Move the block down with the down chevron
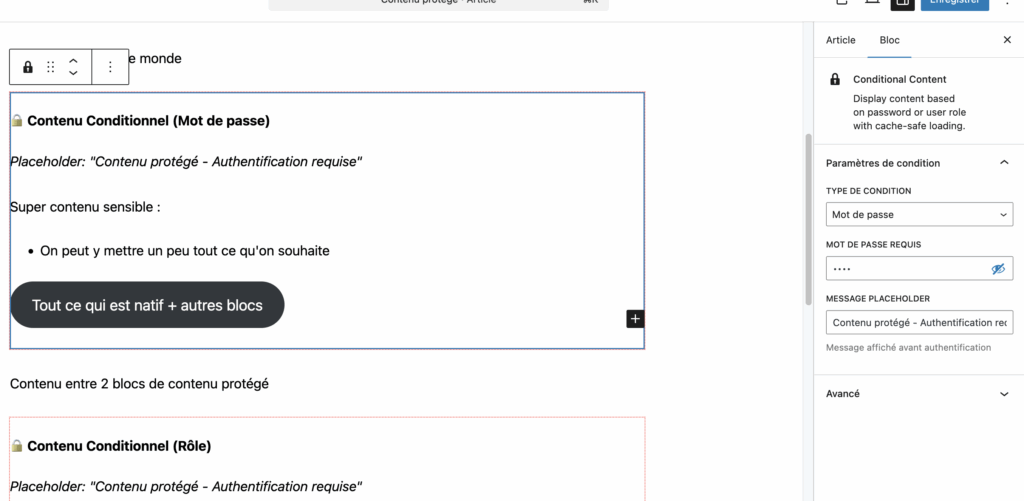This screenshot has width=1024, height=501. coord(73,73)
